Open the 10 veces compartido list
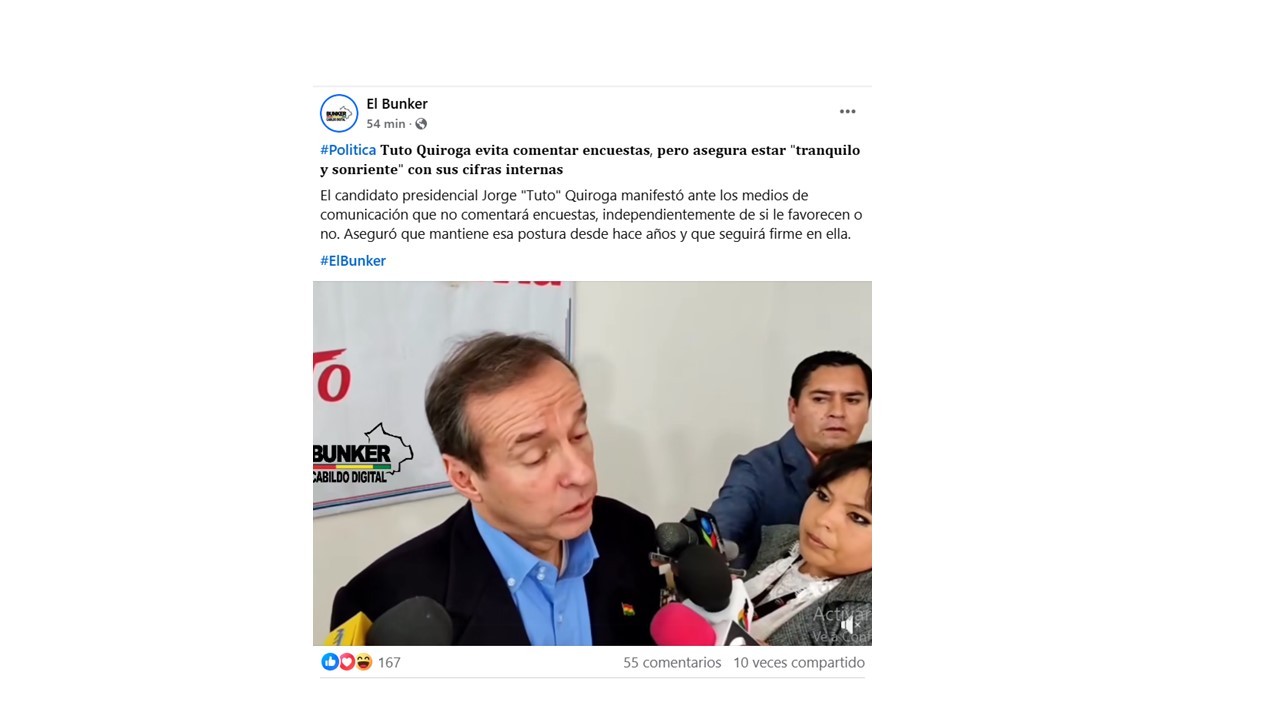Screen dimensions: 1280x720 (x=799, y=662)
